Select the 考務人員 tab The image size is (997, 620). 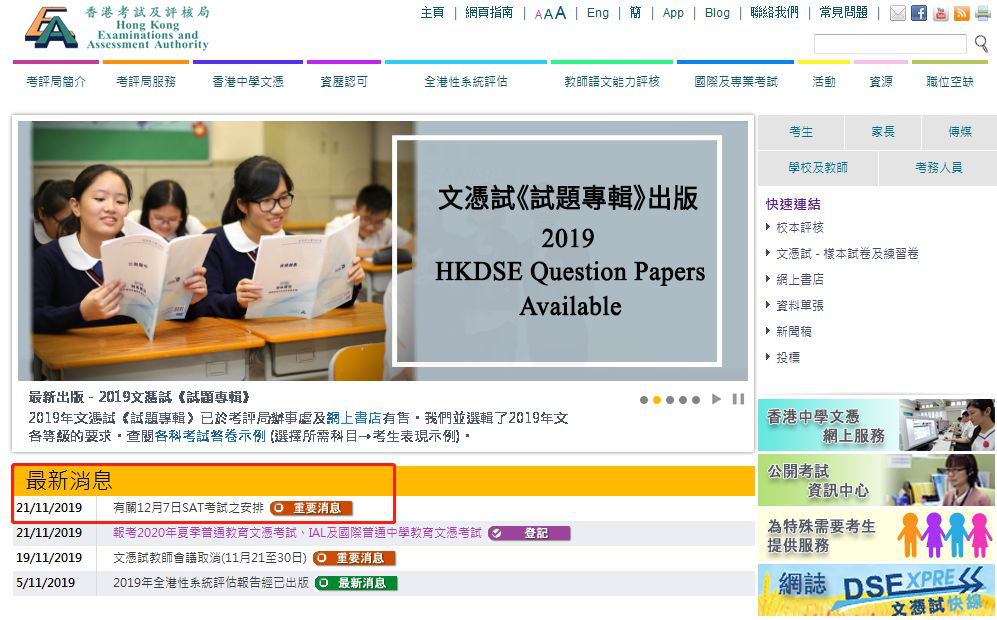click(938, 168)
